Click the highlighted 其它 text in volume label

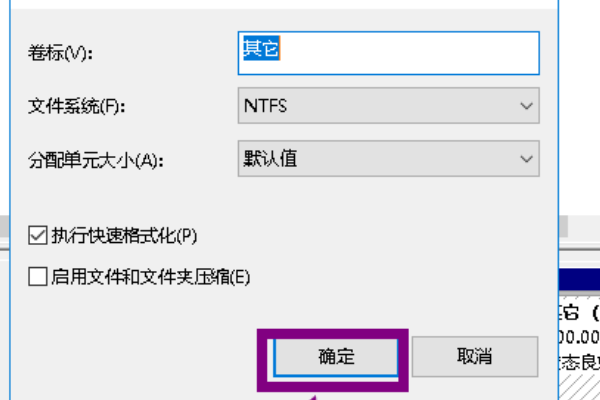click(x=261, y=49)
